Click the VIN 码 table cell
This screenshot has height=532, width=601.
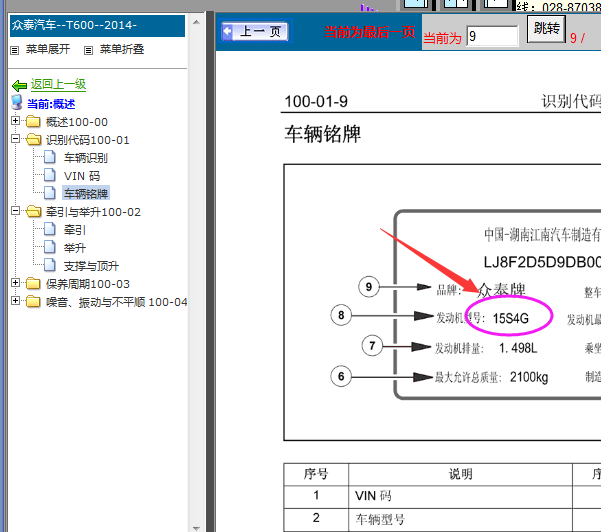(x=460, y=496)
